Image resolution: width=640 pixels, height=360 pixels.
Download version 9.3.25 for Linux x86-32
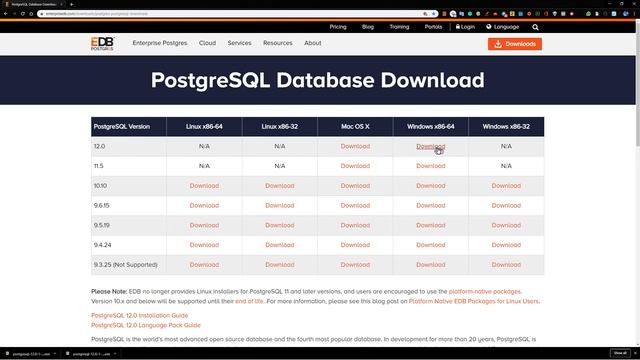click(x=280, y=264)
